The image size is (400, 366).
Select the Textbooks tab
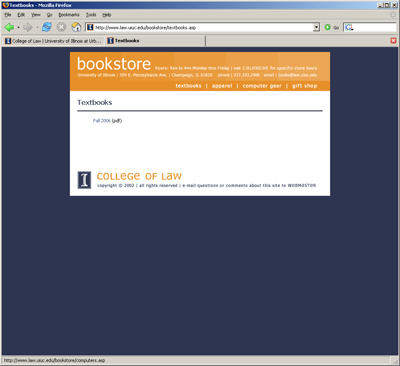click(x=155, y=41)
